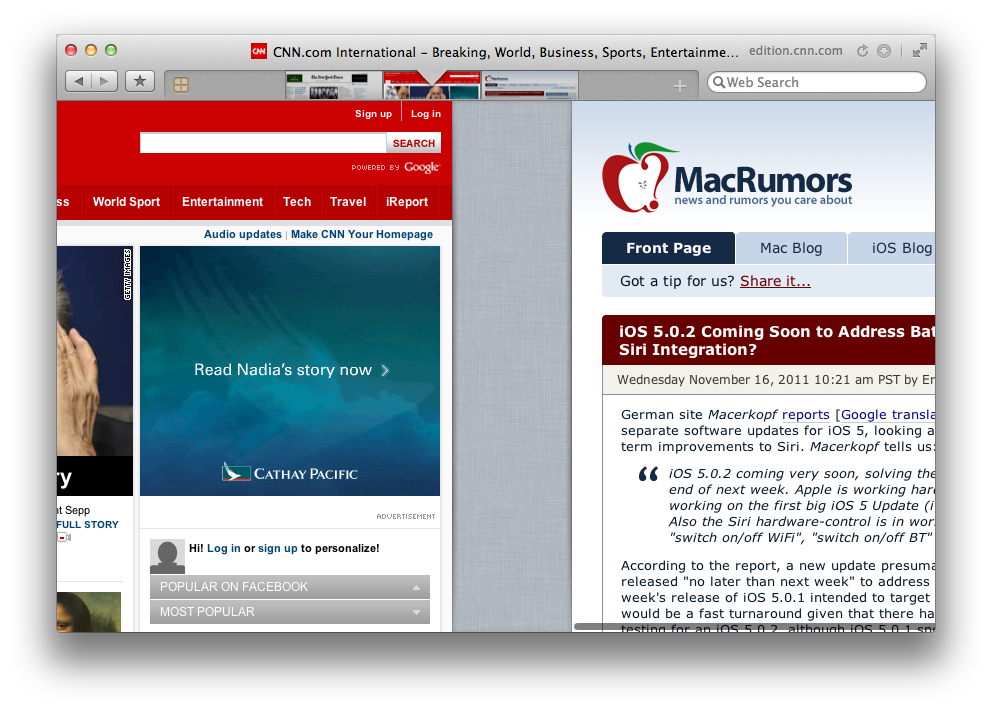Select the MacRumors tab thumbnail
Viewport: 992px width, 711px height.
(530, 85)
